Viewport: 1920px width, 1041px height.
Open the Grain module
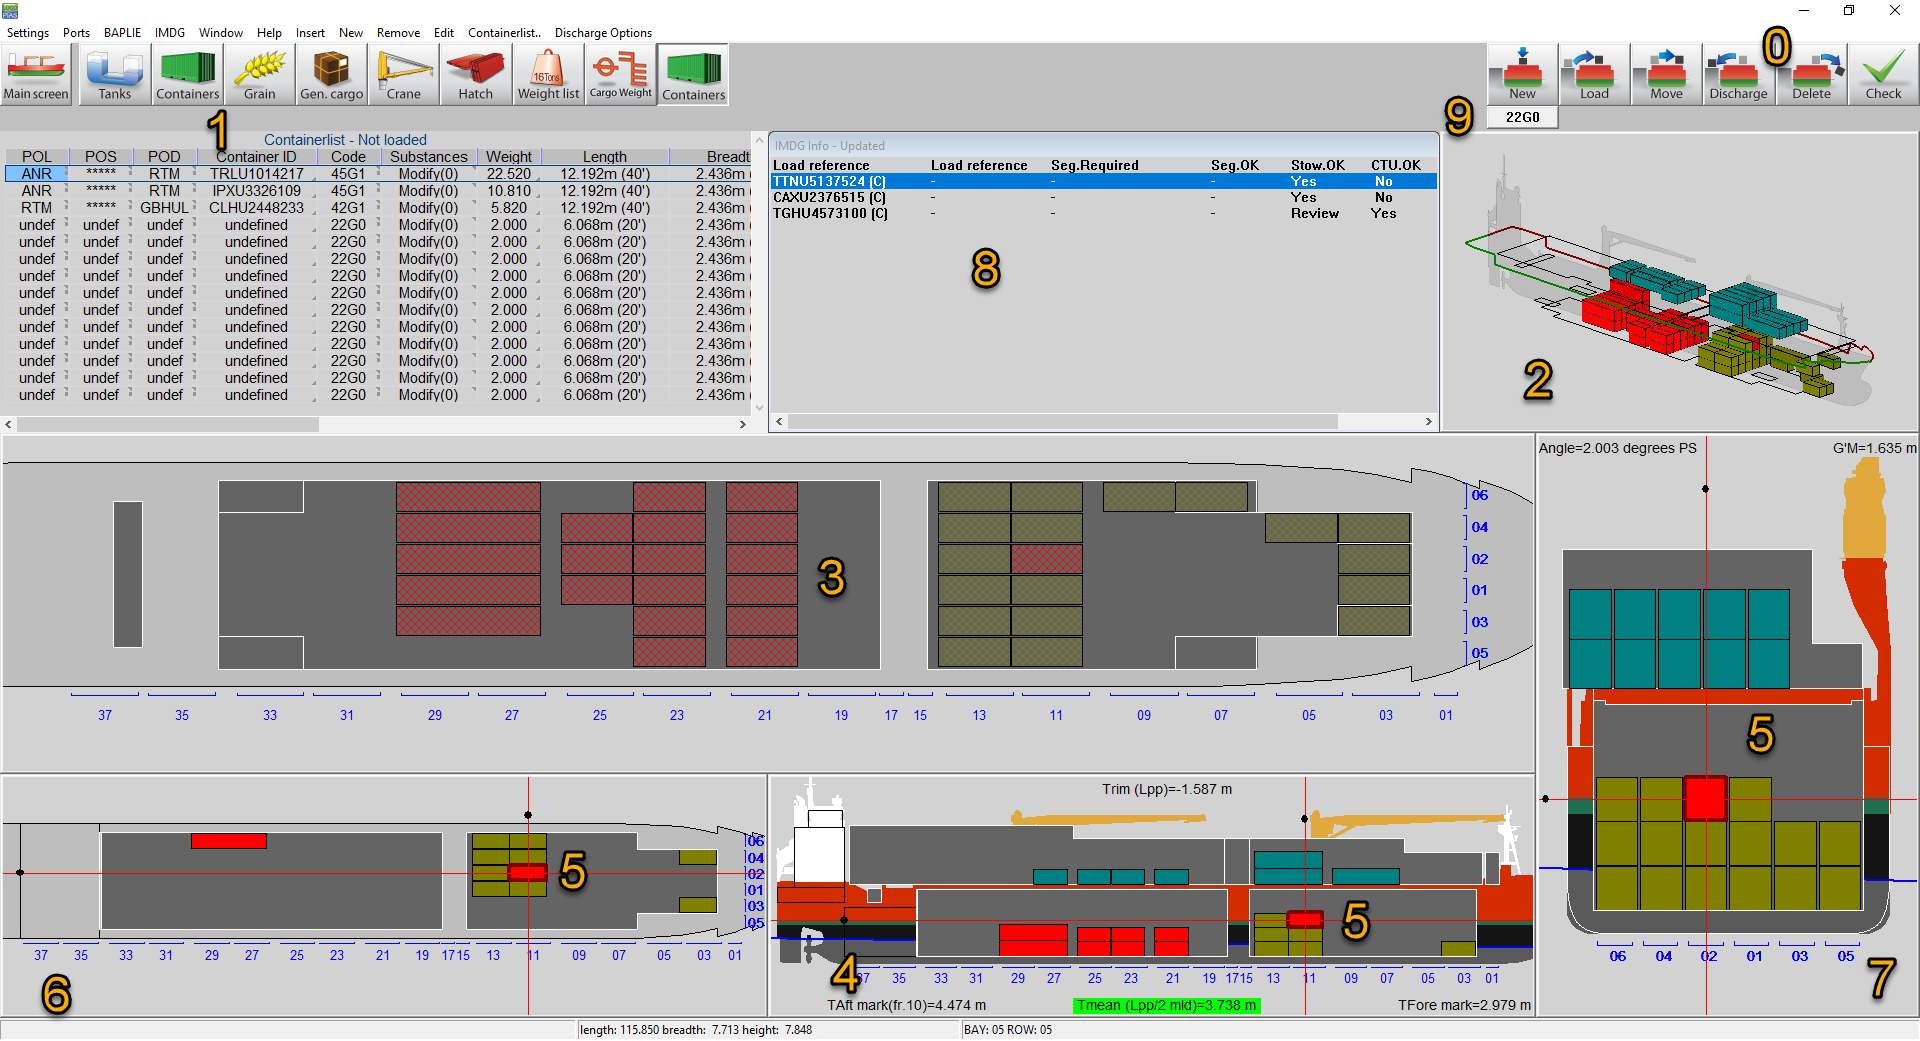coord(259,74)
